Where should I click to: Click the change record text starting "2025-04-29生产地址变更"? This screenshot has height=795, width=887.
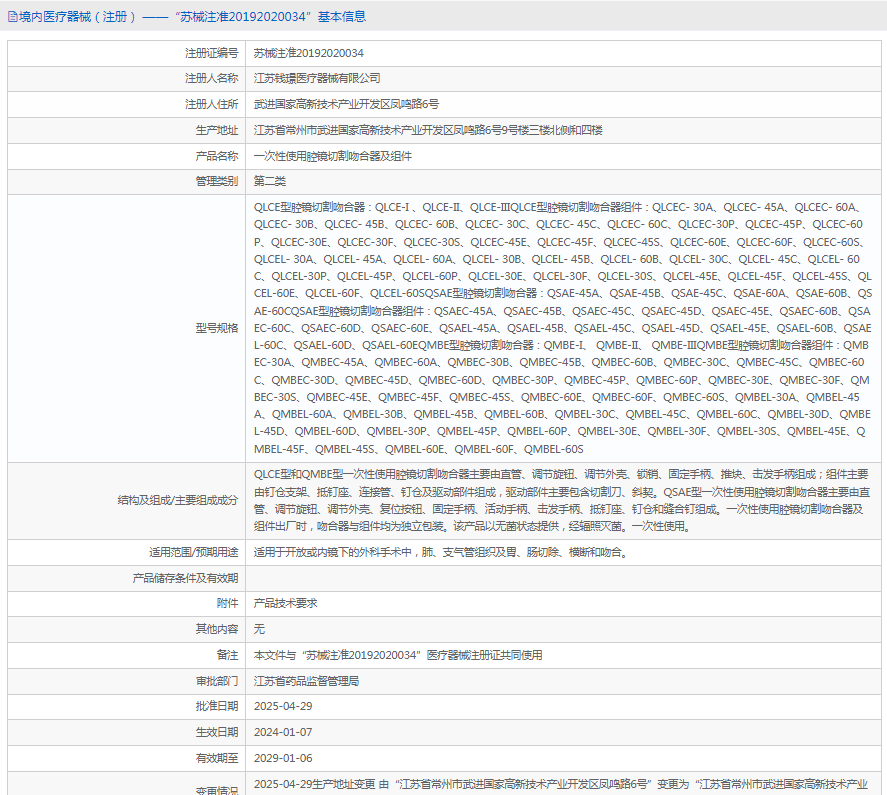coord(561,785)
